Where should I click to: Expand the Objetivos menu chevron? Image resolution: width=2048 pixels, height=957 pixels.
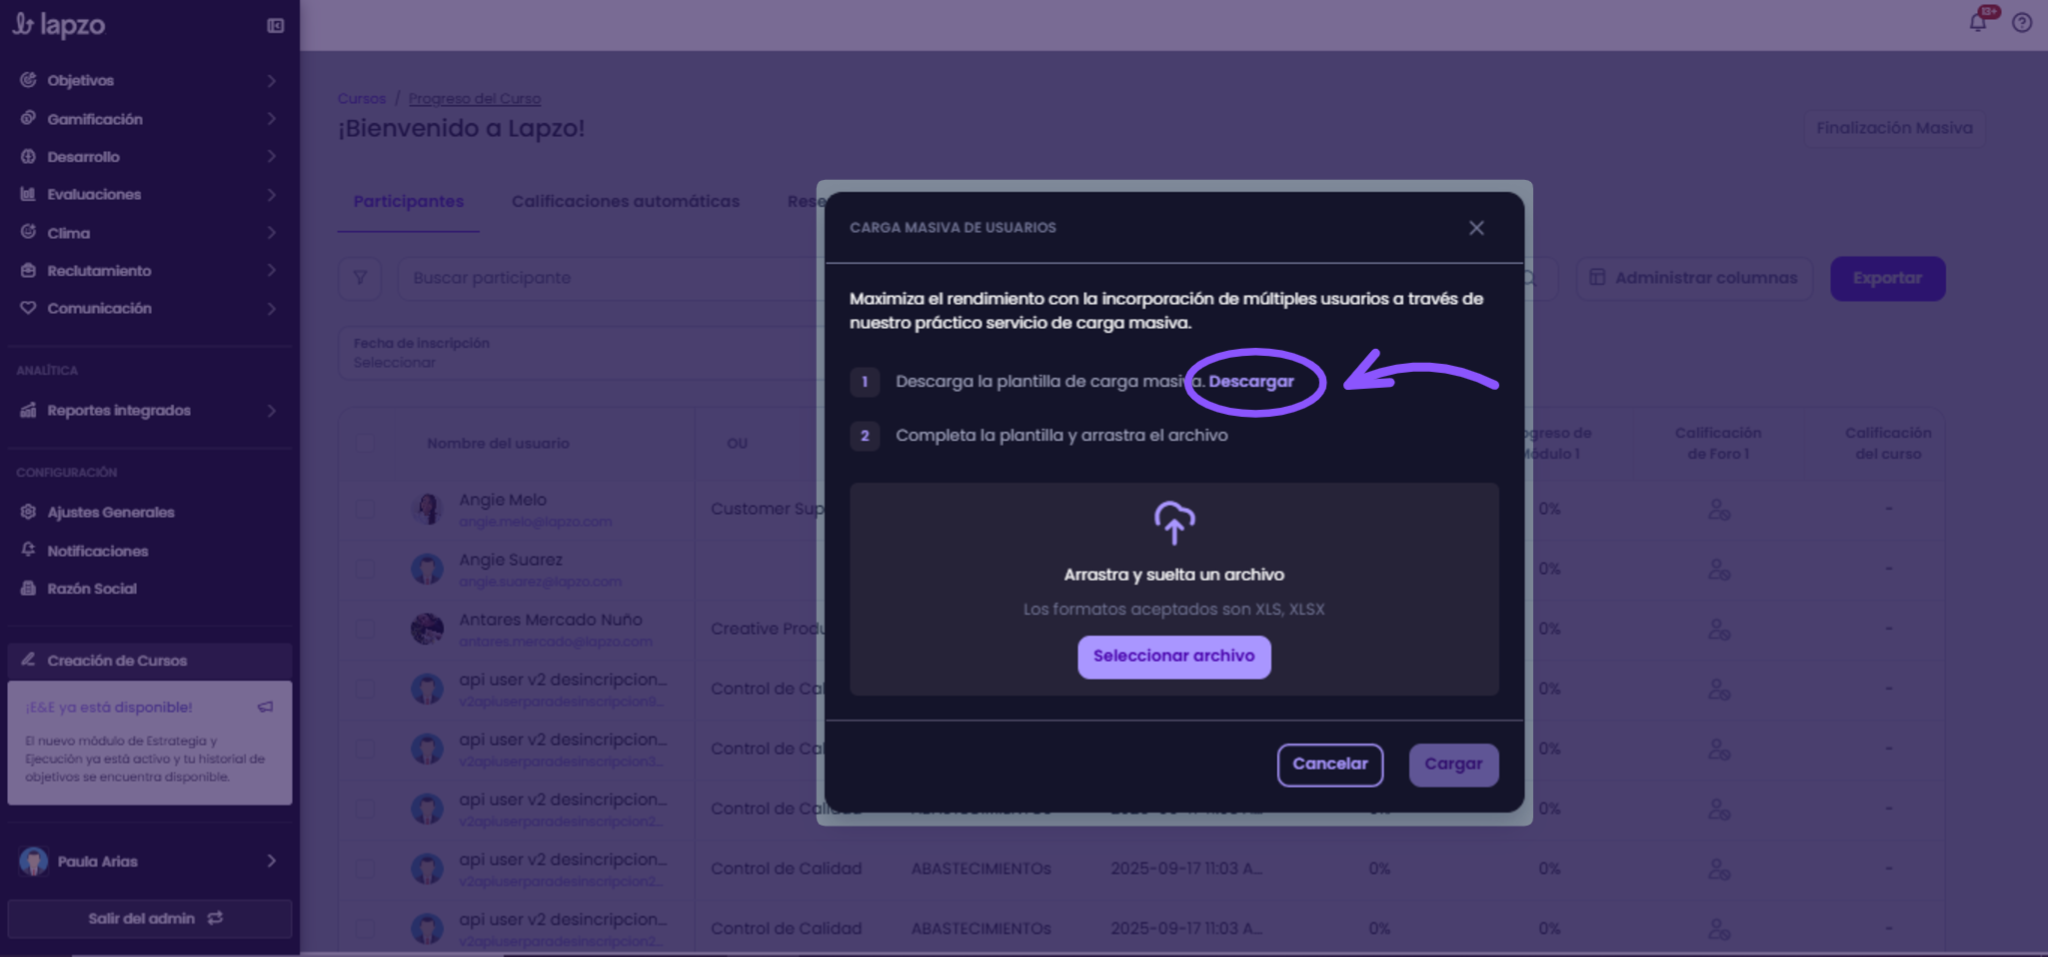tap(271, 80)
